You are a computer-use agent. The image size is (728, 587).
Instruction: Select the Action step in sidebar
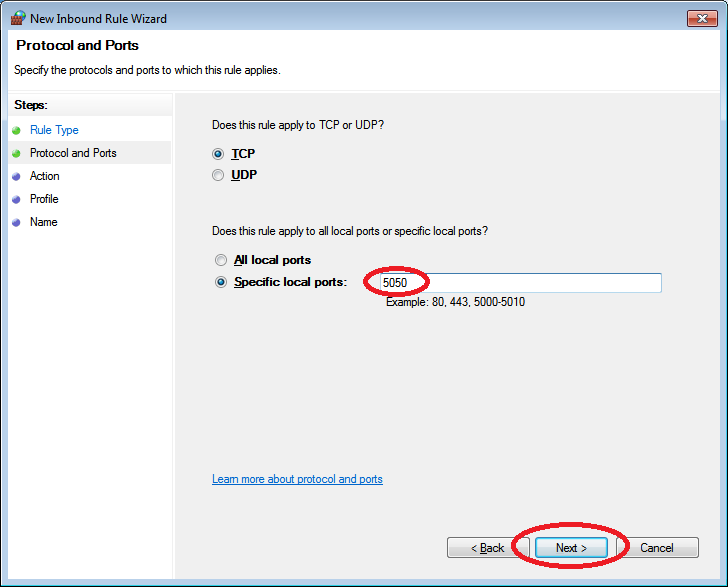pyautogui.click(x=45, y=176)
